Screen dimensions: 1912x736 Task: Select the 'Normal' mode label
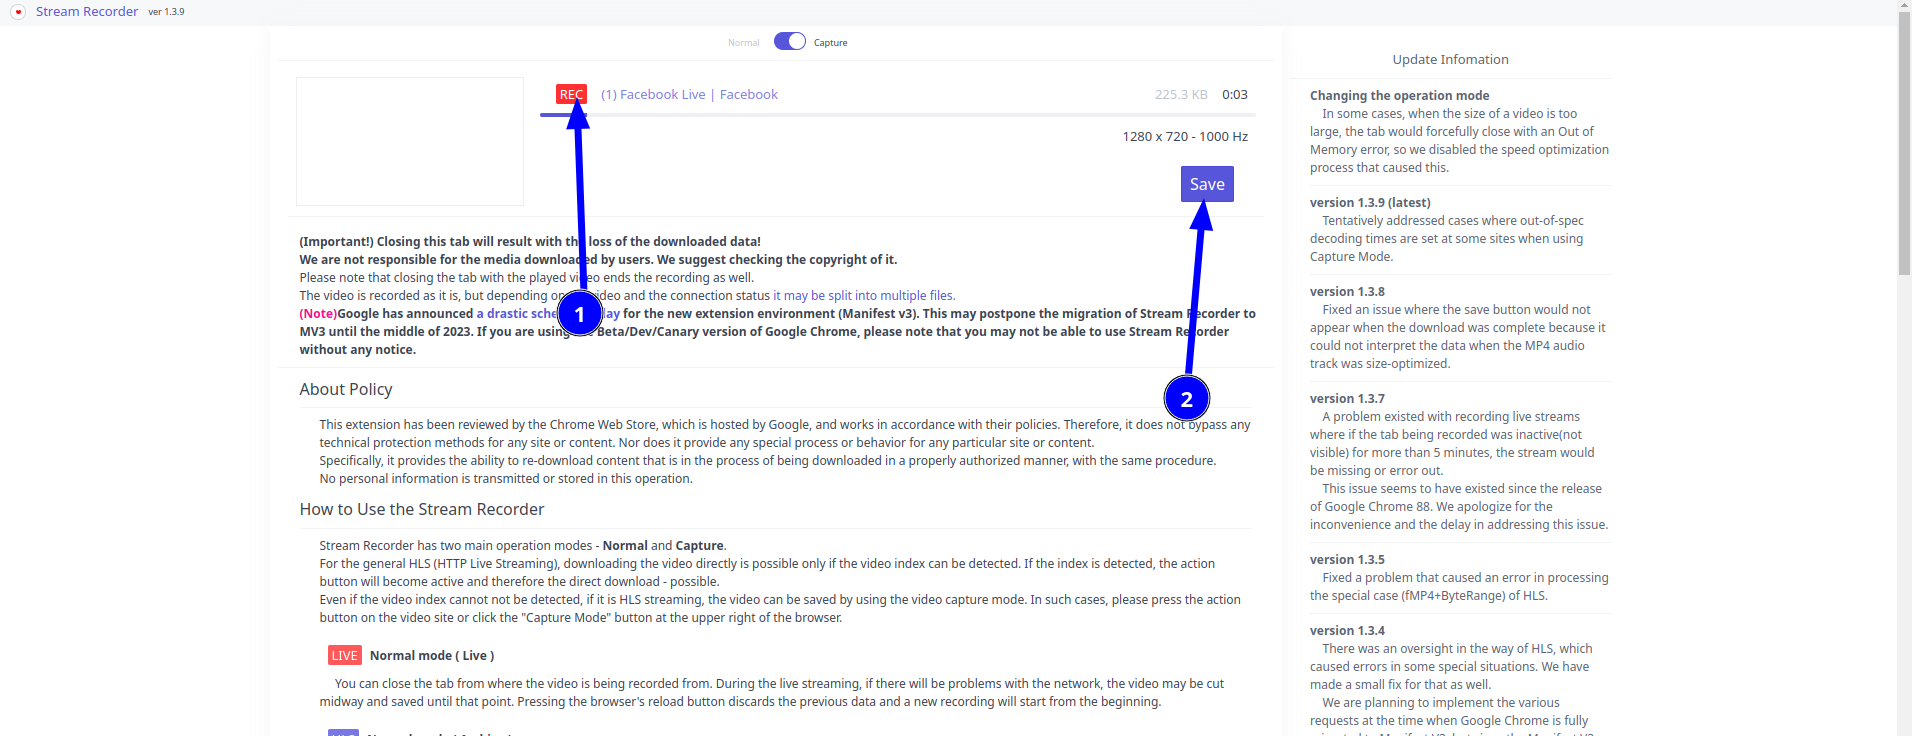click(743, 43)
